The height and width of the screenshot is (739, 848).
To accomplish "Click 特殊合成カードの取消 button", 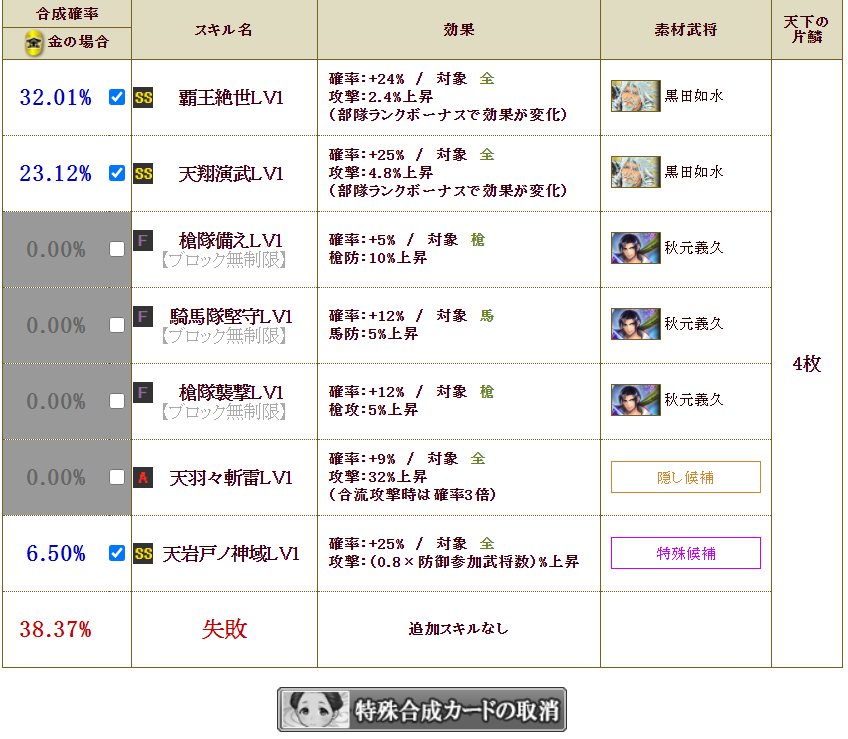I will click(x=422, y=709).
